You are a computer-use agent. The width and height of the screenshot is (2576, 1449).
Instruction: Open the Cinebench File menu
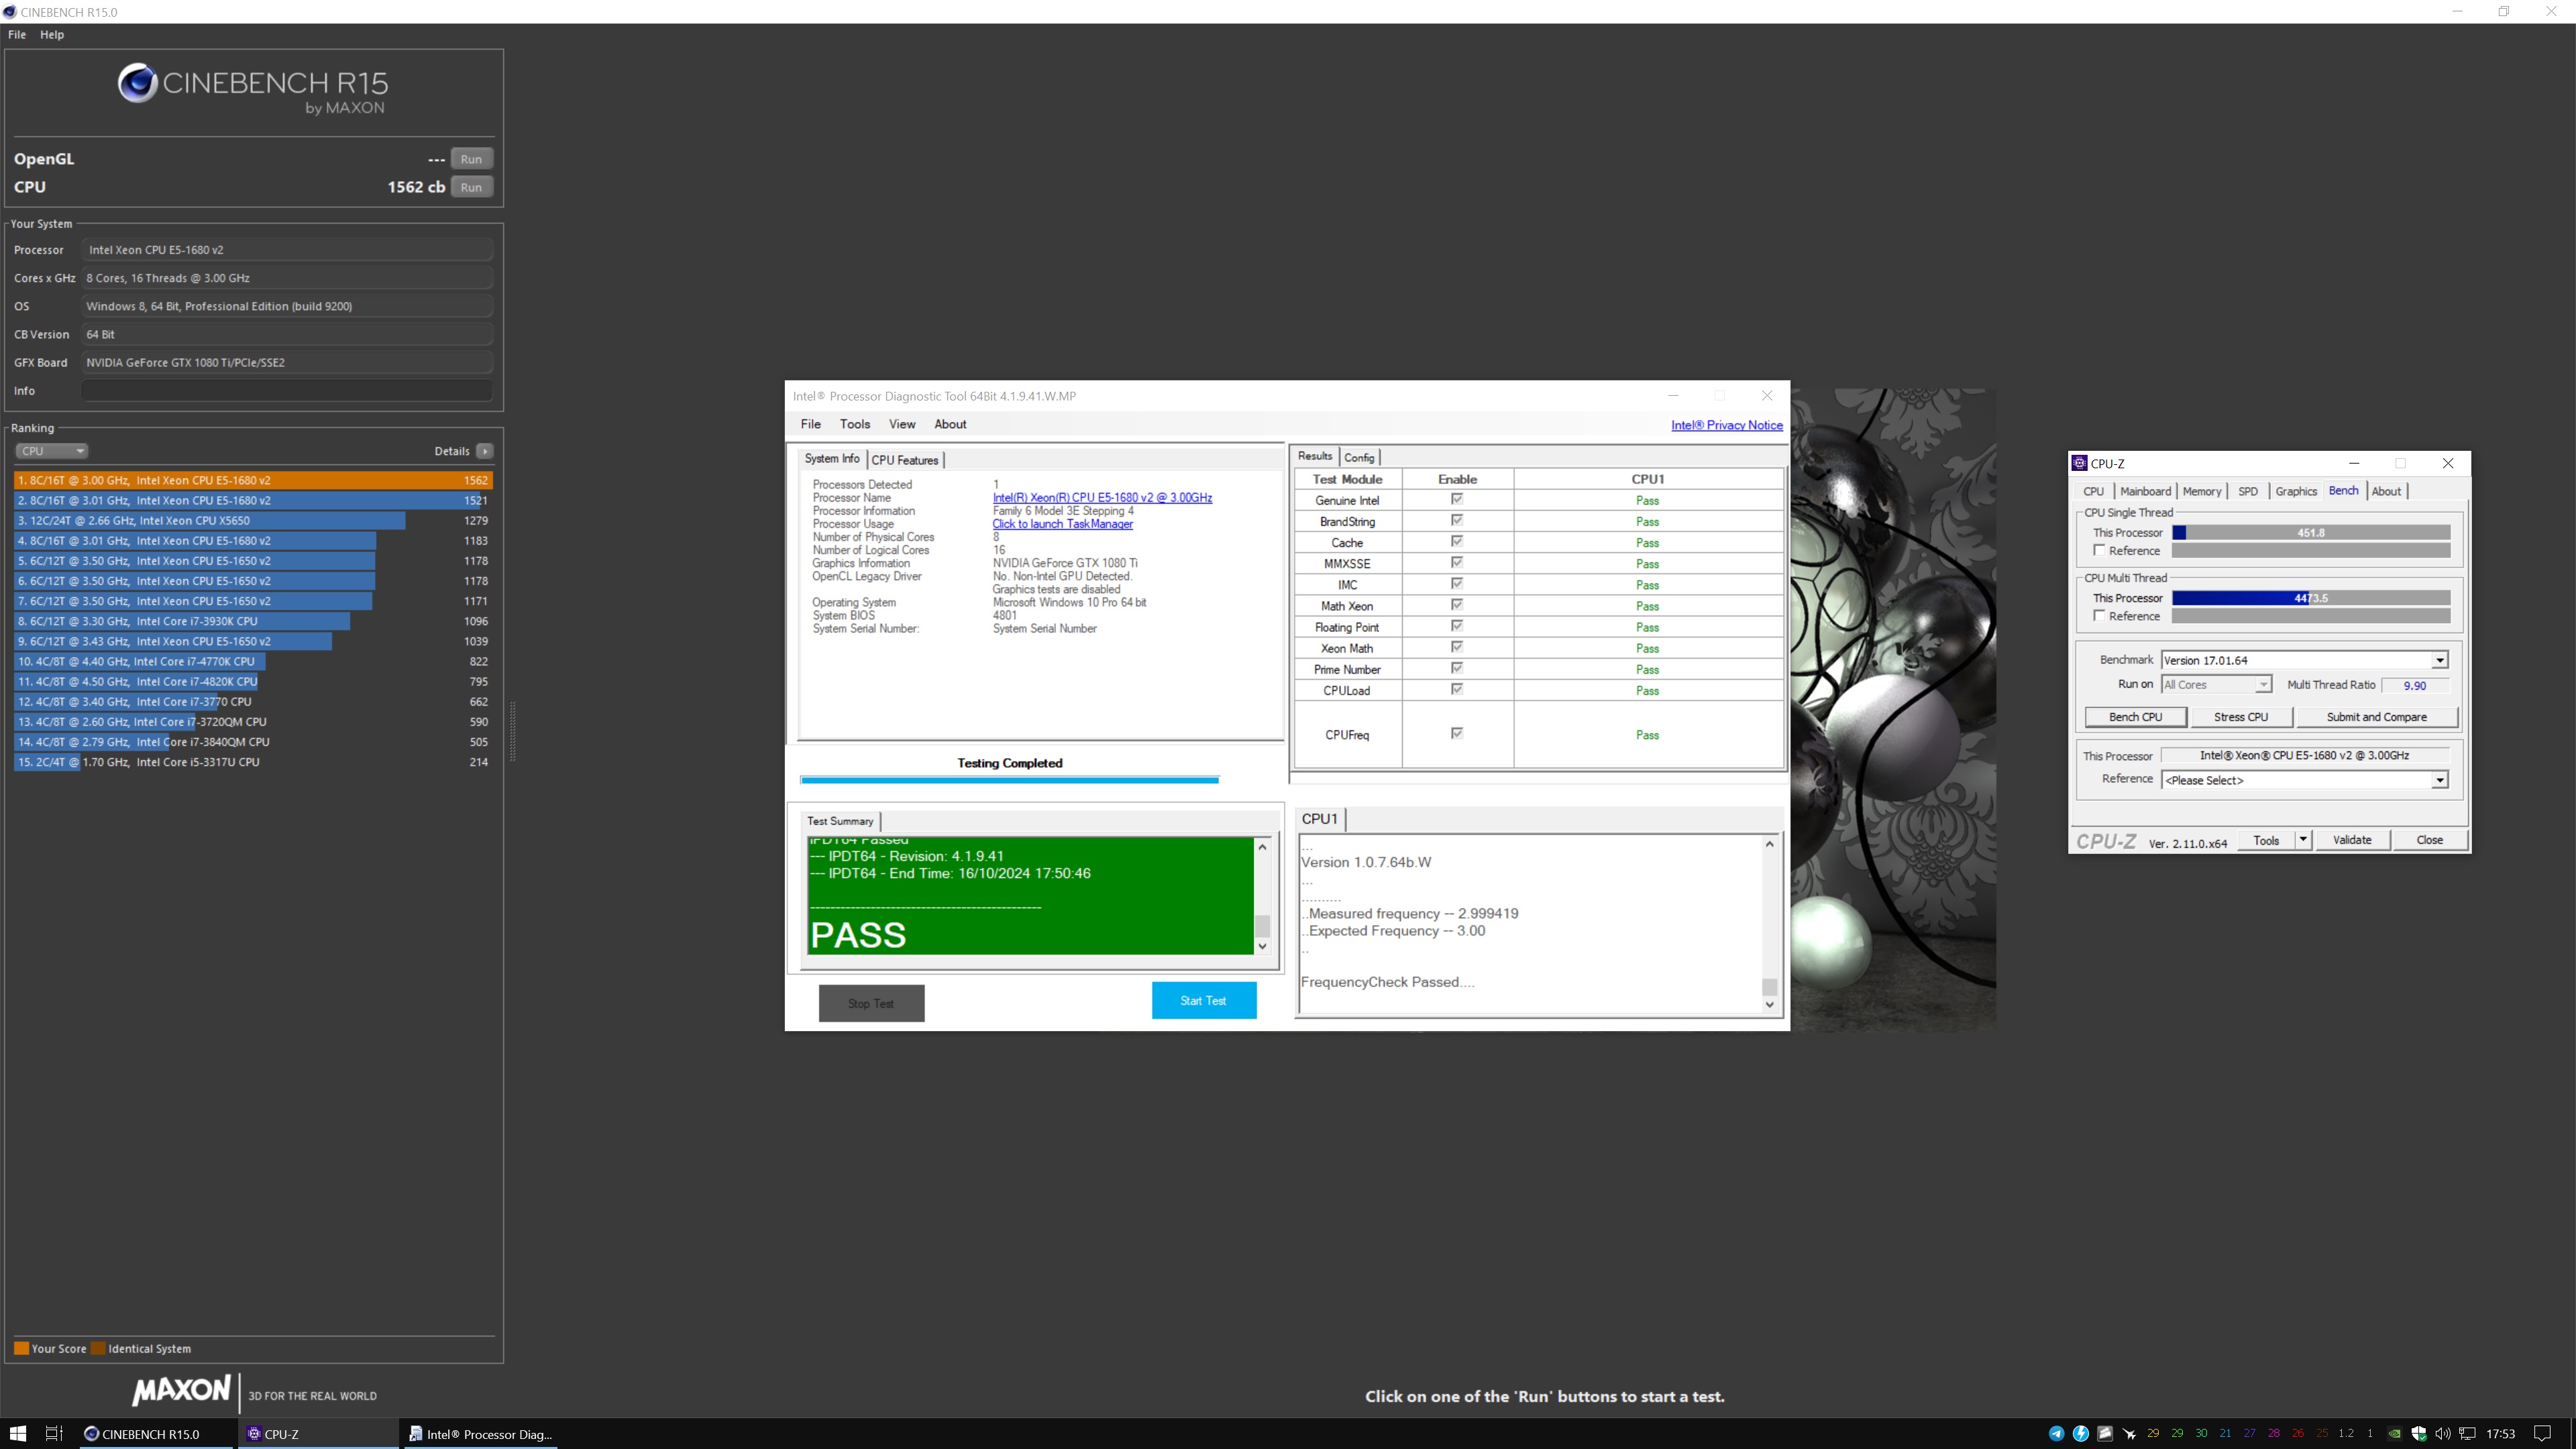coord(17,34)
